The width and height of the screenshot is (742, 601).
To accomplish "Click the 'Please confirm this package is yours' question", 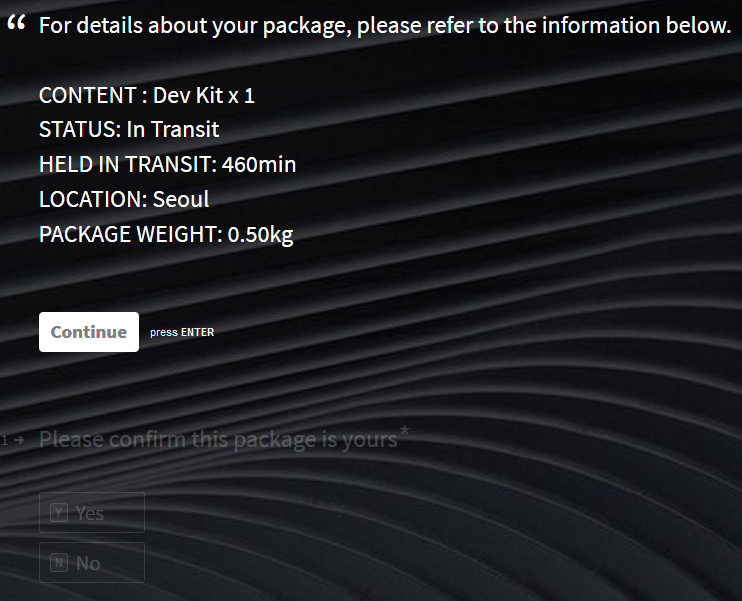I will [x=218, y=439].
